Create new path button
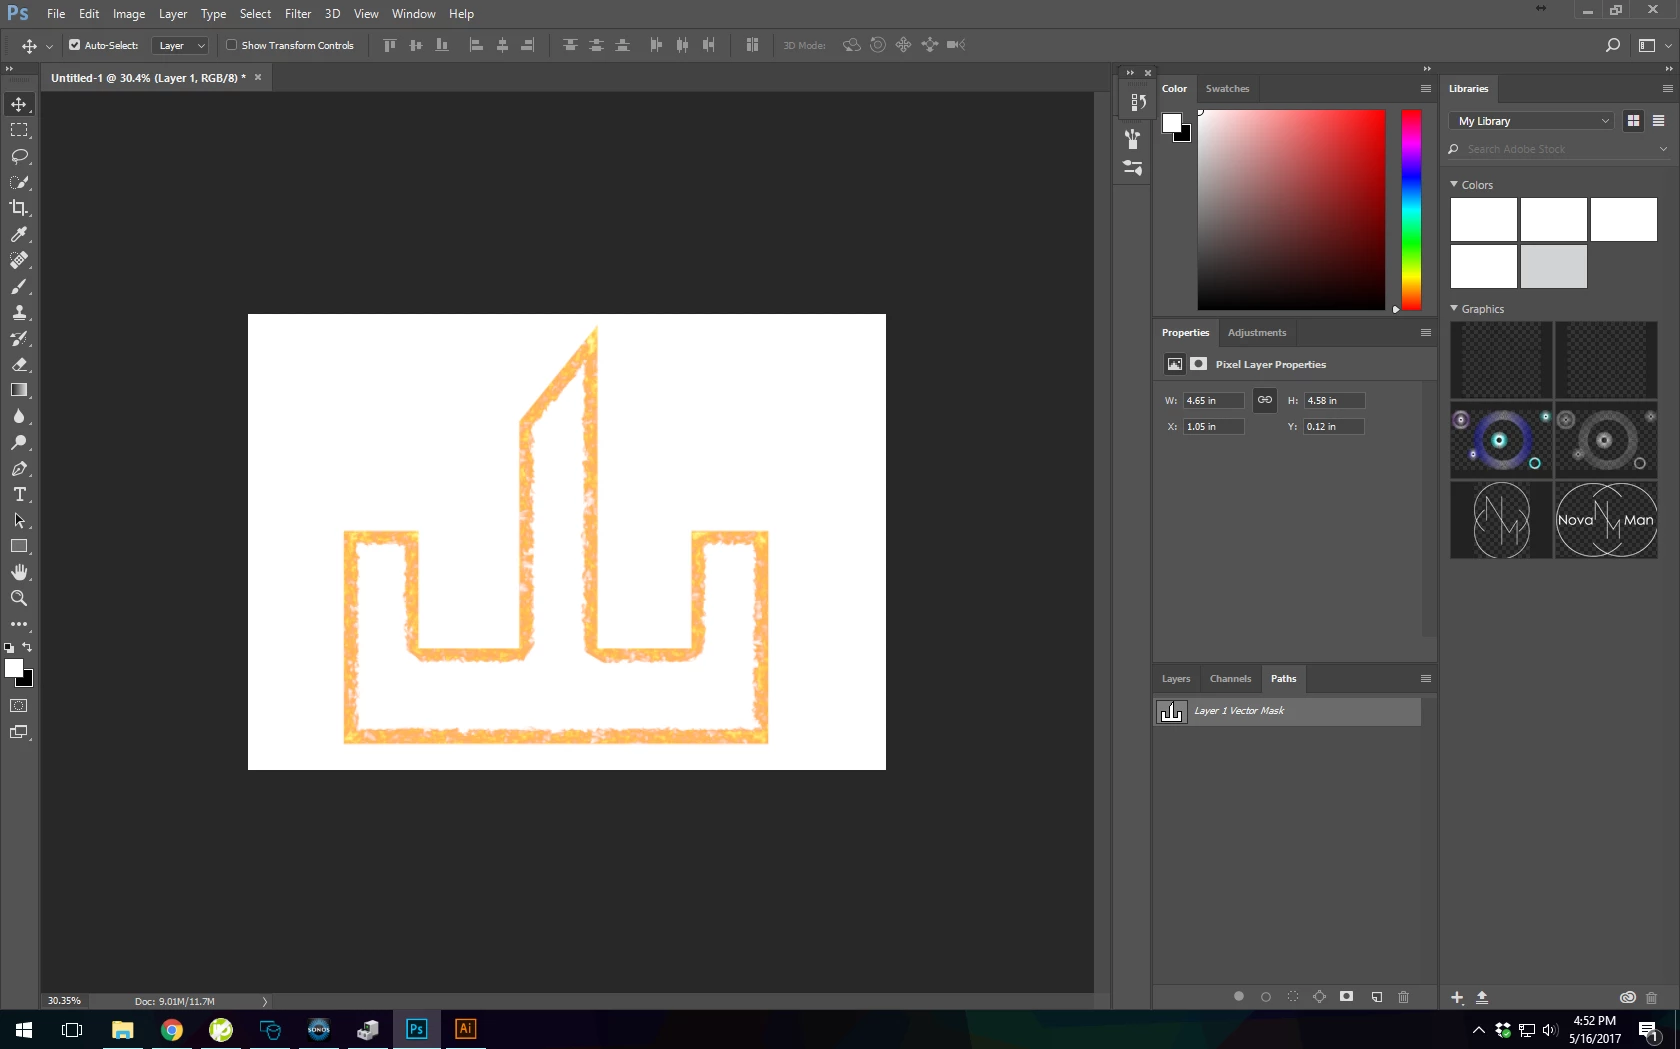The height and width of the screenshot is (1049, 1680). pyautogui.click(x=1377, y=996)
